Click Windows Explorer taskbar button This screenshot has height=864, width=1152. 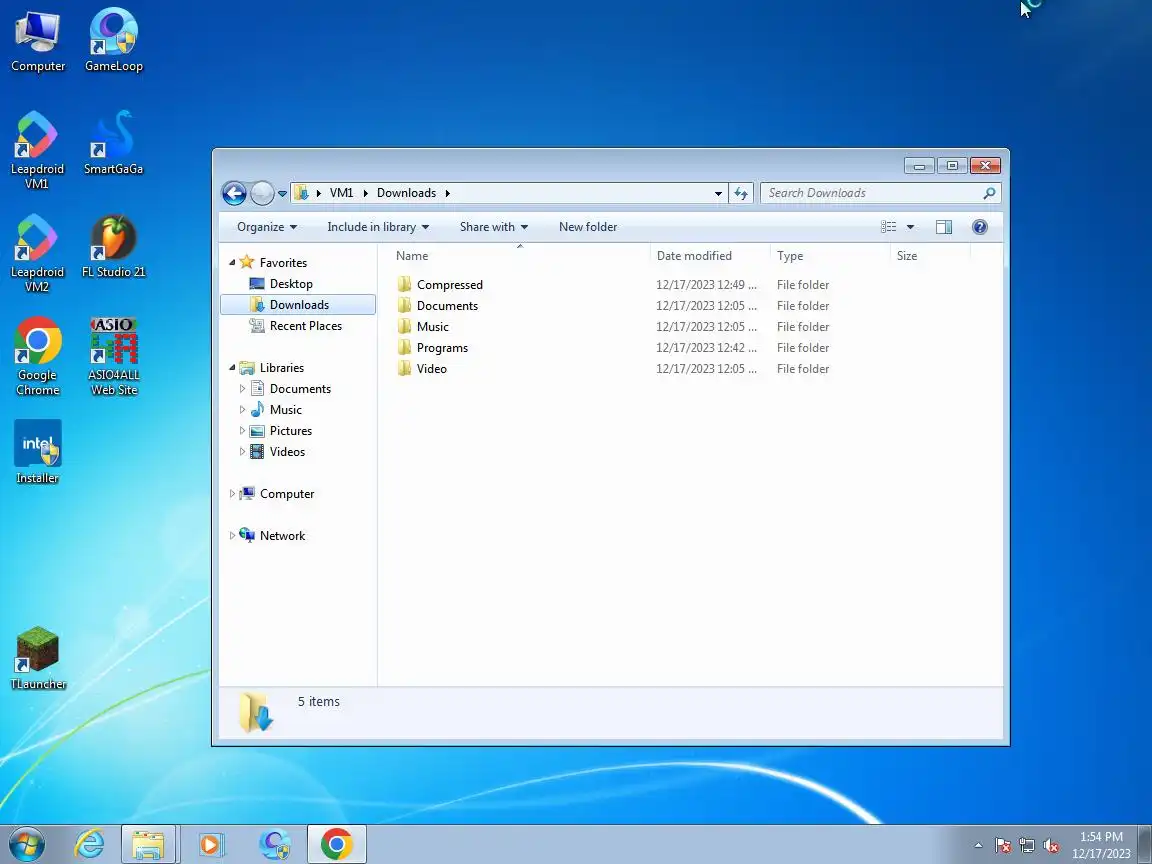148,844
